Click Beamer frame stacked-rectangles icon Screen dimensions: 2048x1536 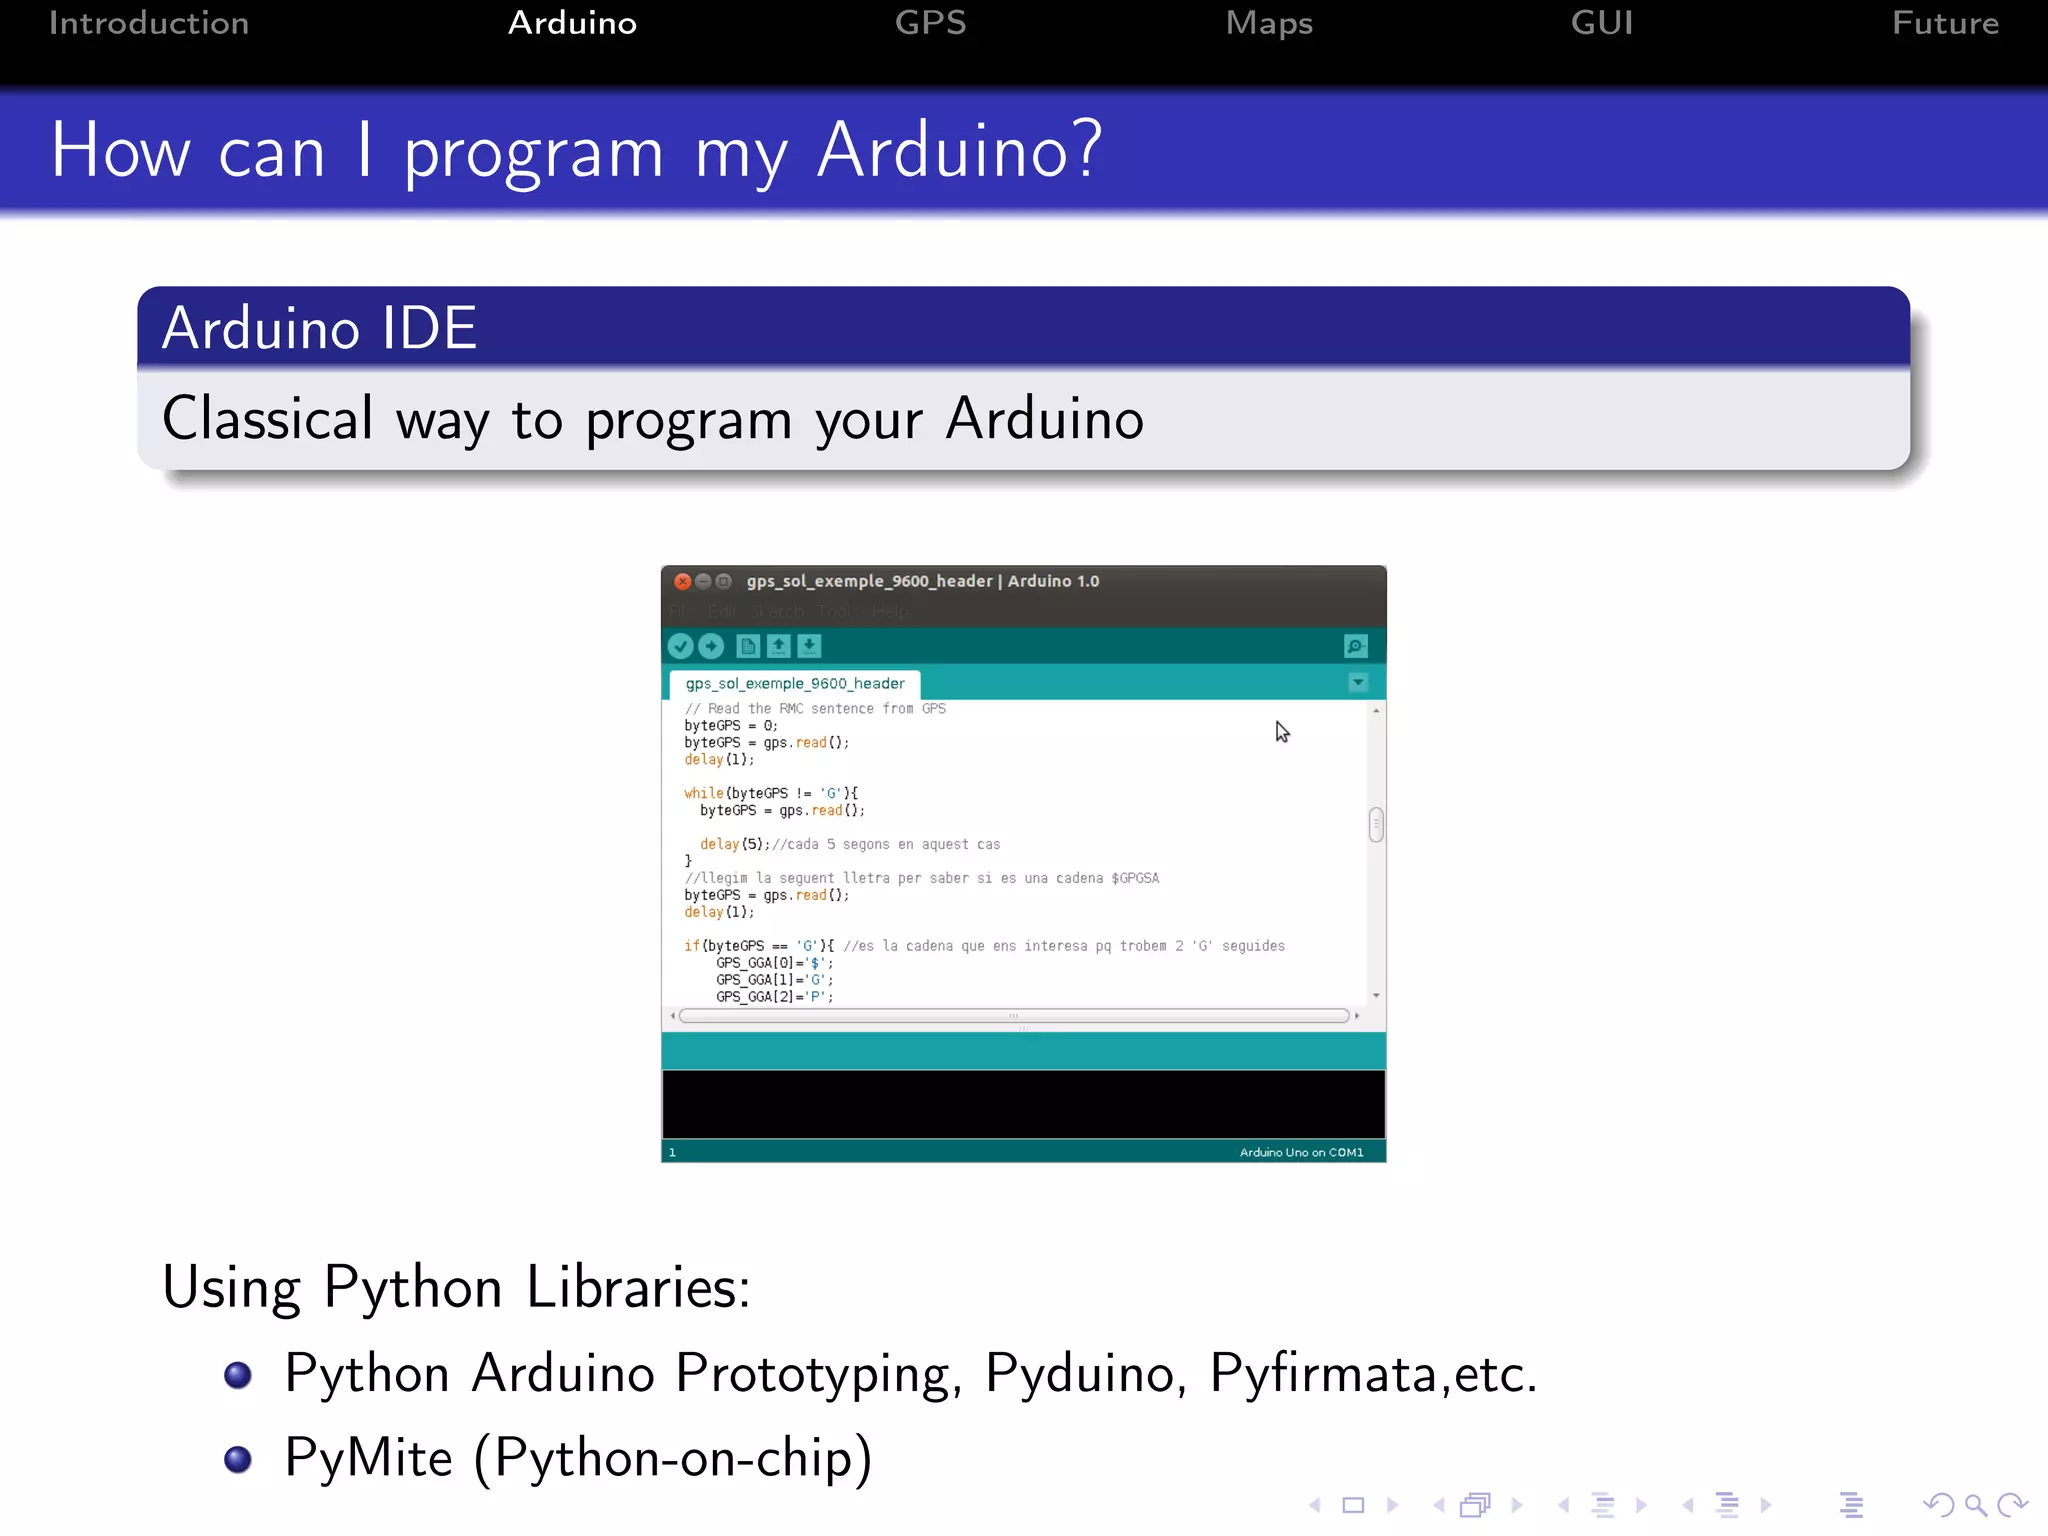point(1475,1505)
